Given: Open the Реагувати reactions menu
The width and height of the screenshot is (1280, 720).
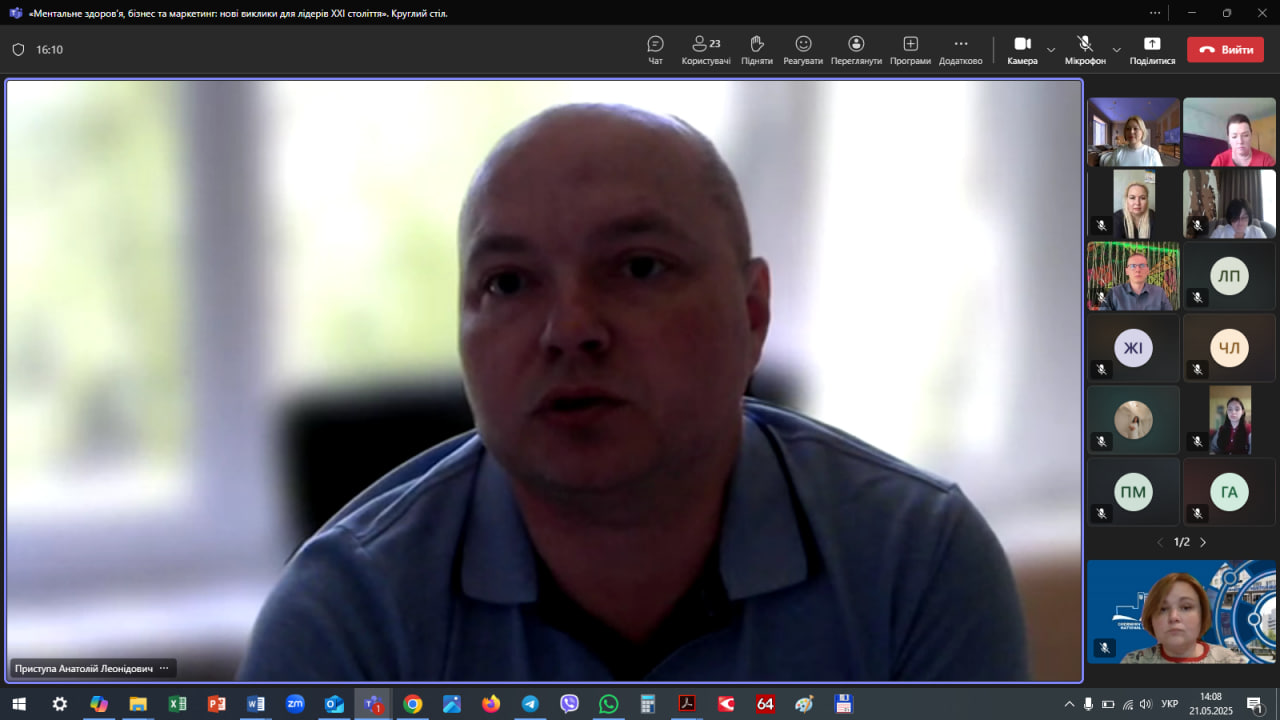Looking at the screenshot, I should [803, 50].
